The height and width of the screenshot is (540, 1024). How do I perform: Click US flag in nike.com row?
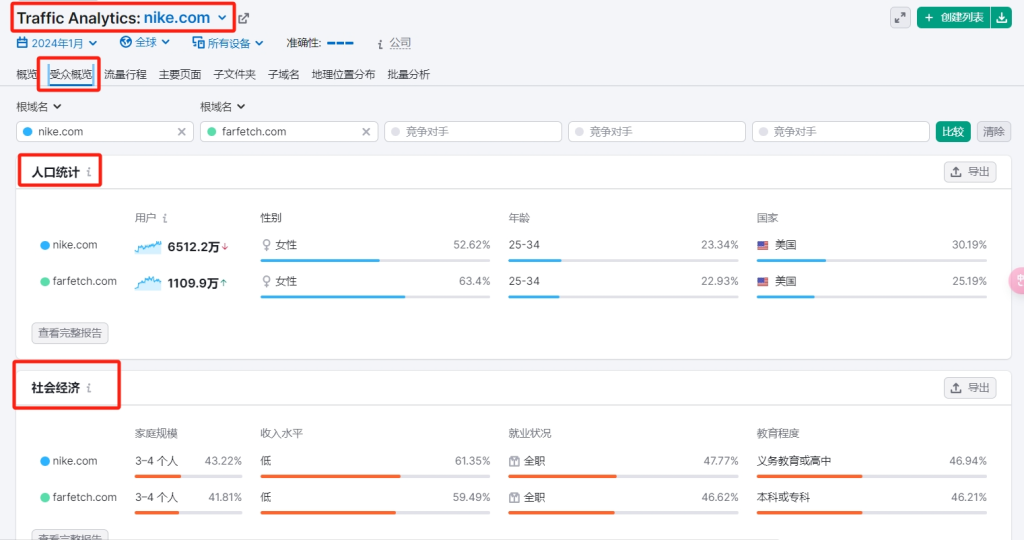(763, 246)
